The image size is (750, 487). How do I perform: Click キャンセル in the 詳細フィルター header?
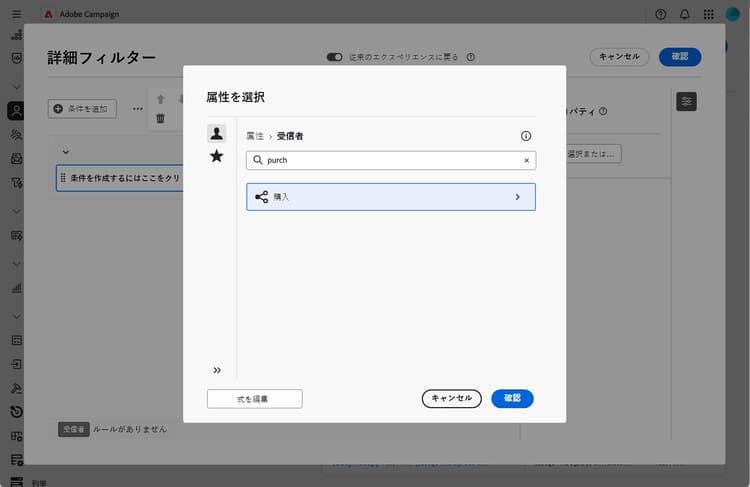pyautogui.click(x=619, y=56)
